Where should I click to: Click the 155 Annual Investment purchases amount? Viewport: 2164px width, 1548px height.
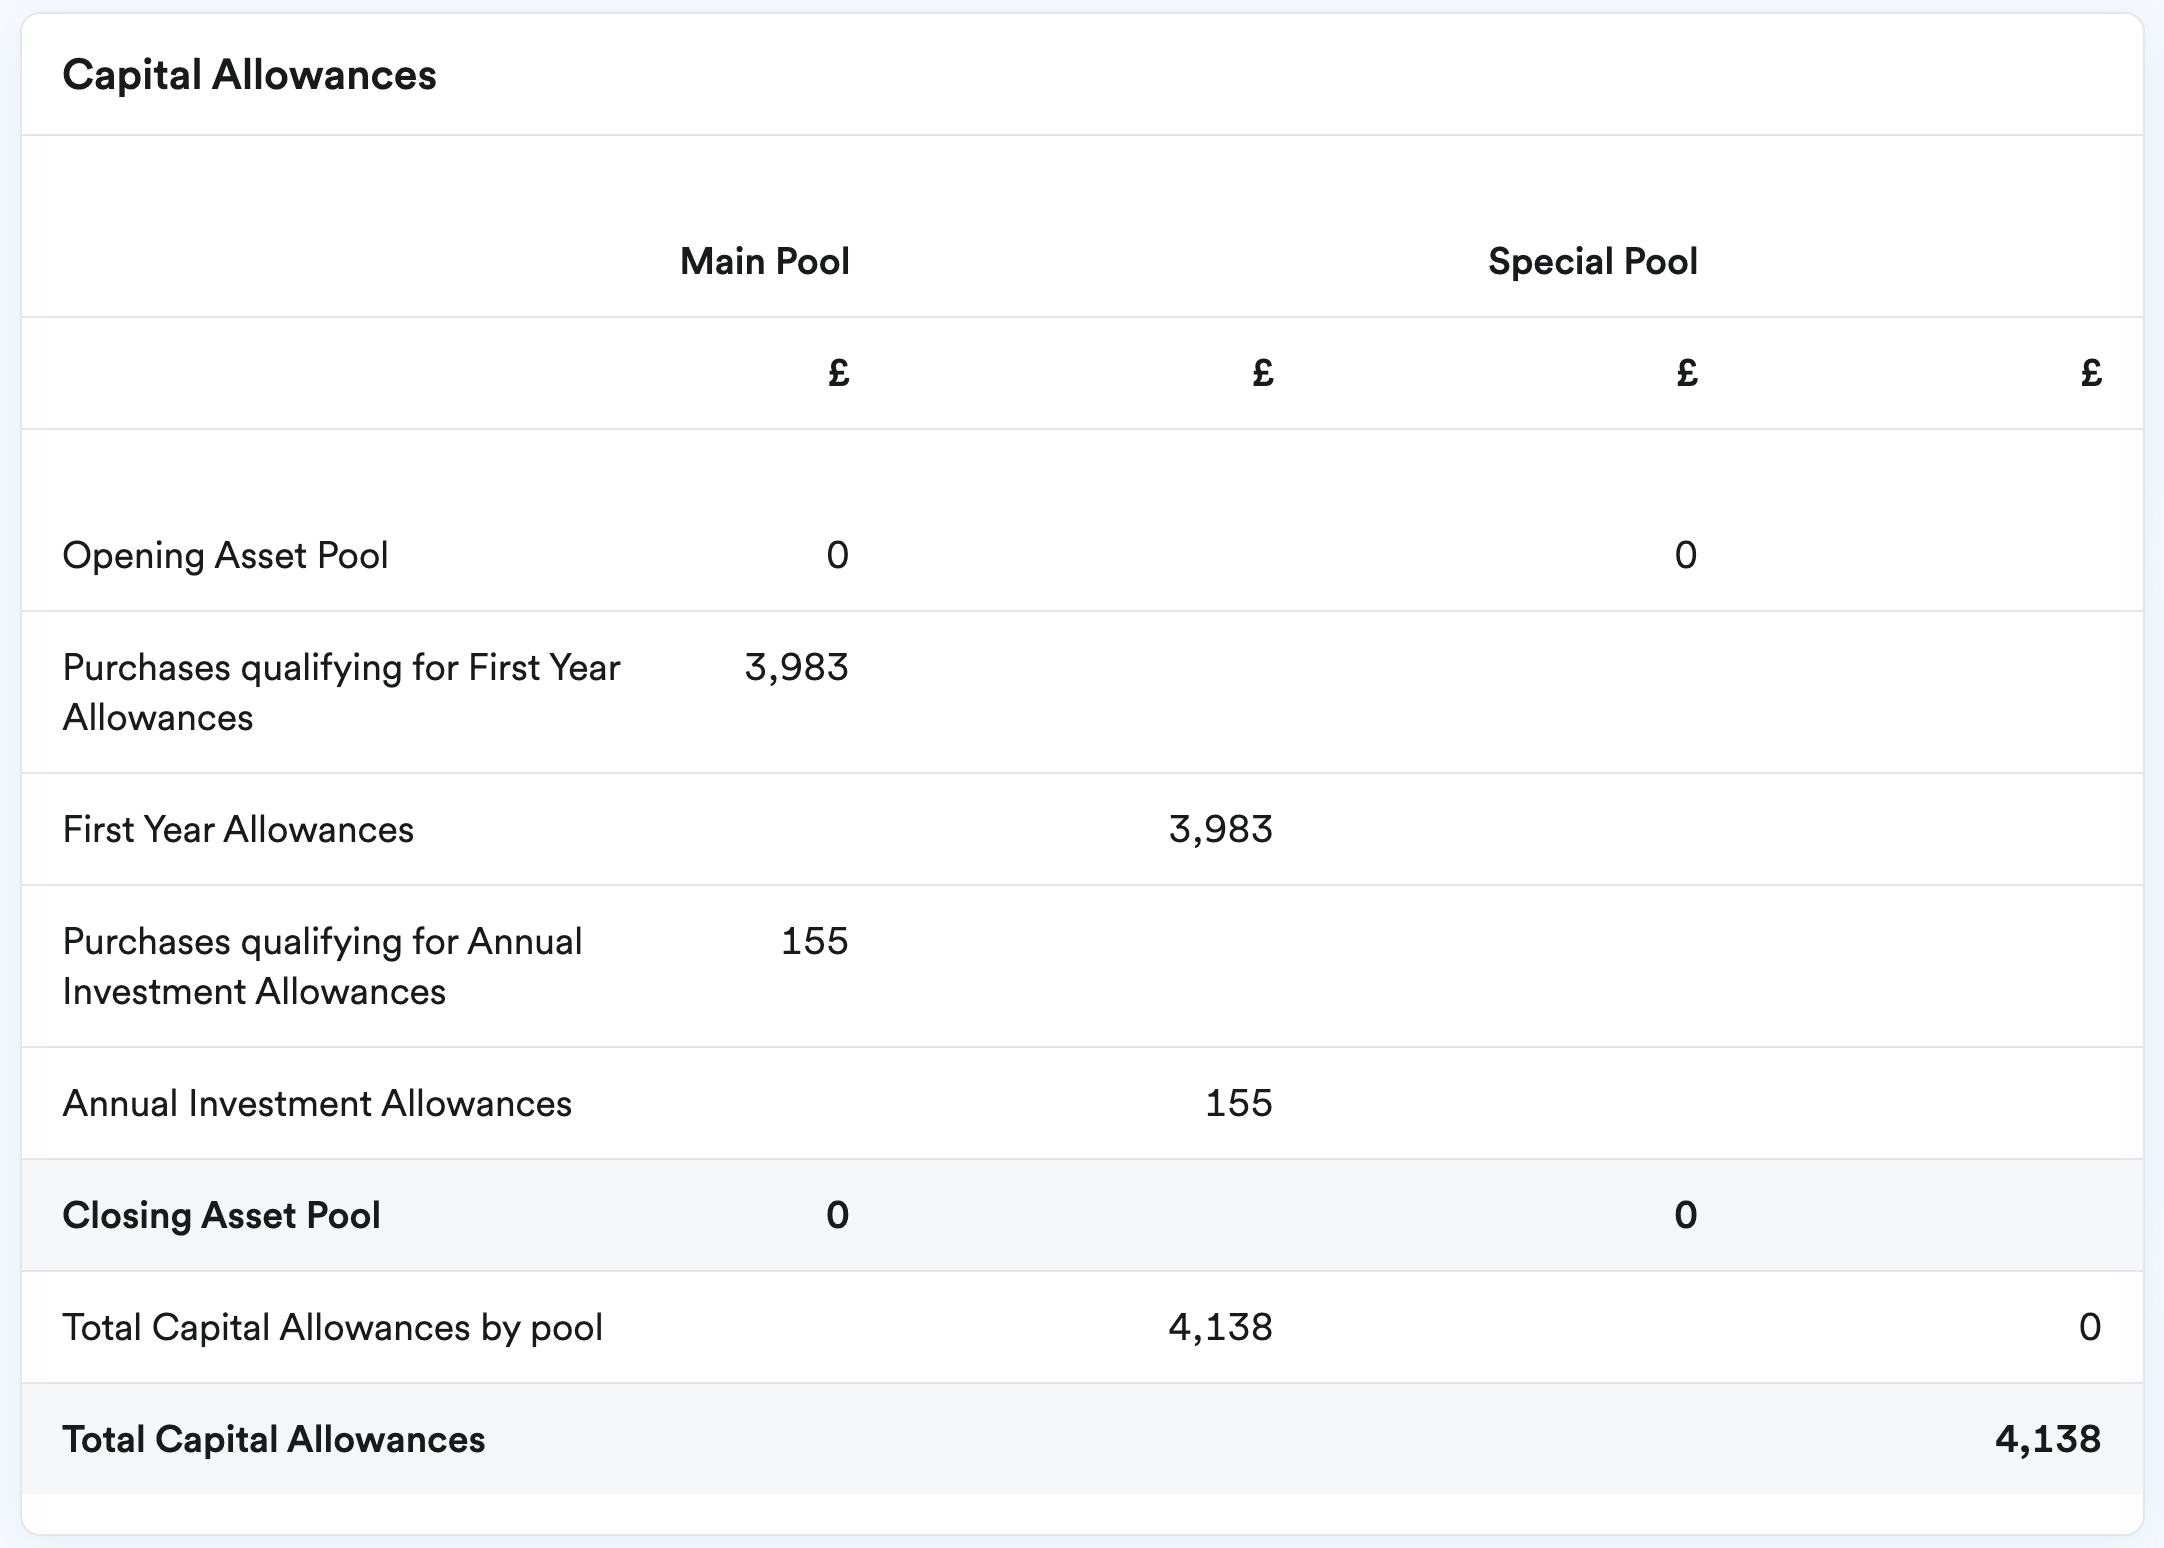(x=814, y=942)
